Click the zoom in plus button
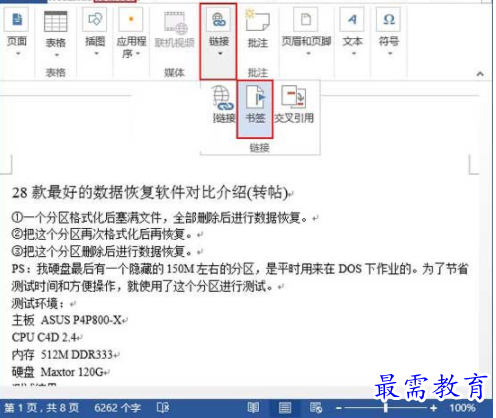496x418 pixels. pyautogui.click(x=433, y=408)
